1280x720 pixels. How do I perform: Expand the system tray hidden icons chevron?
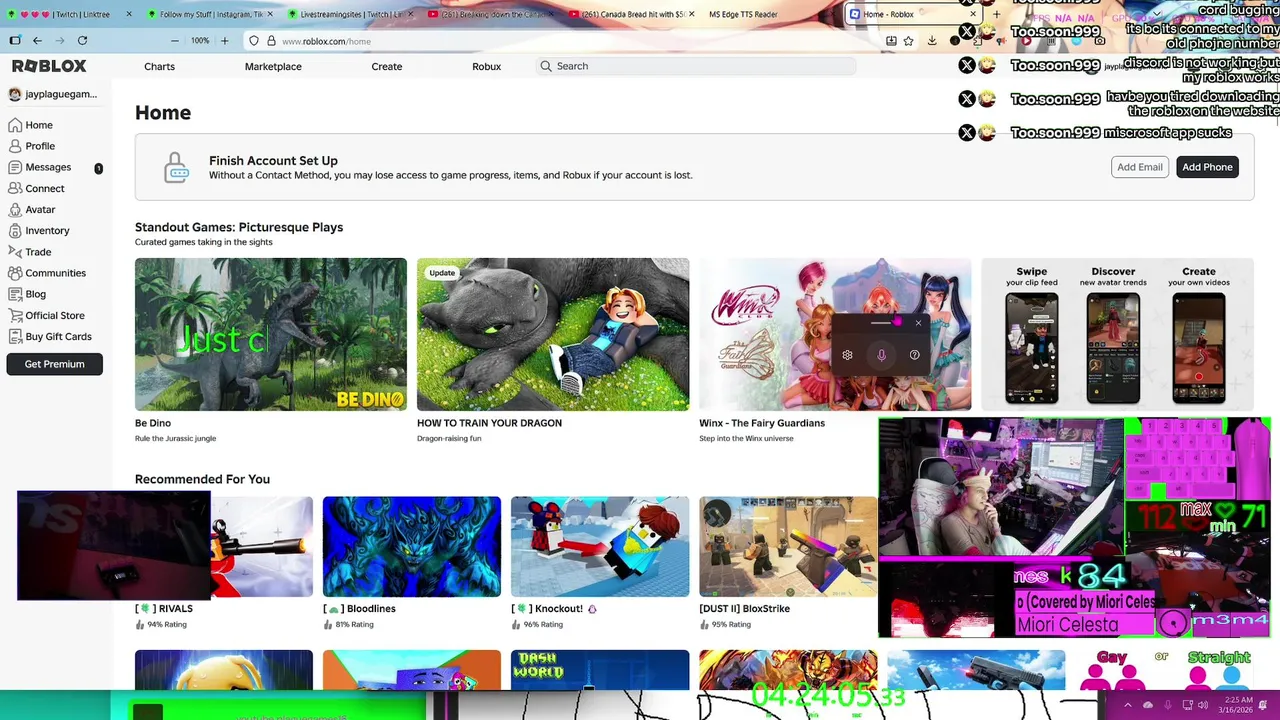(x=1128, y=705)
